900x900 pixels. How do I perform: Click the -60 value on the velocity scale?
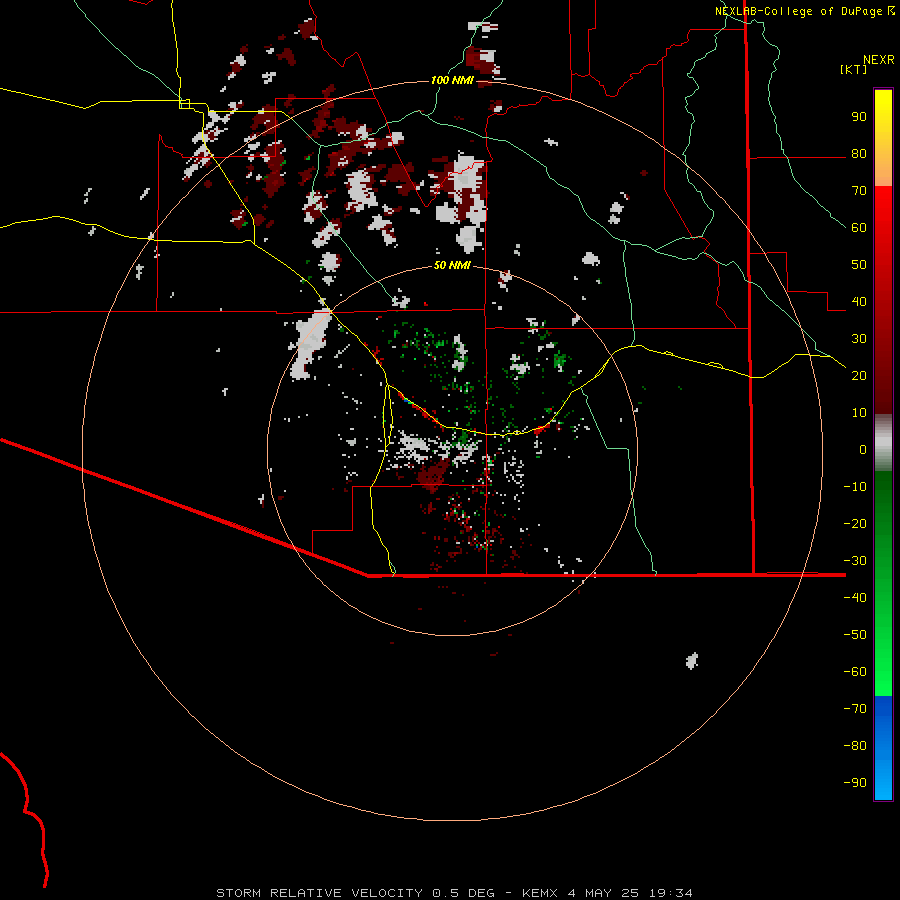(855, 672)
